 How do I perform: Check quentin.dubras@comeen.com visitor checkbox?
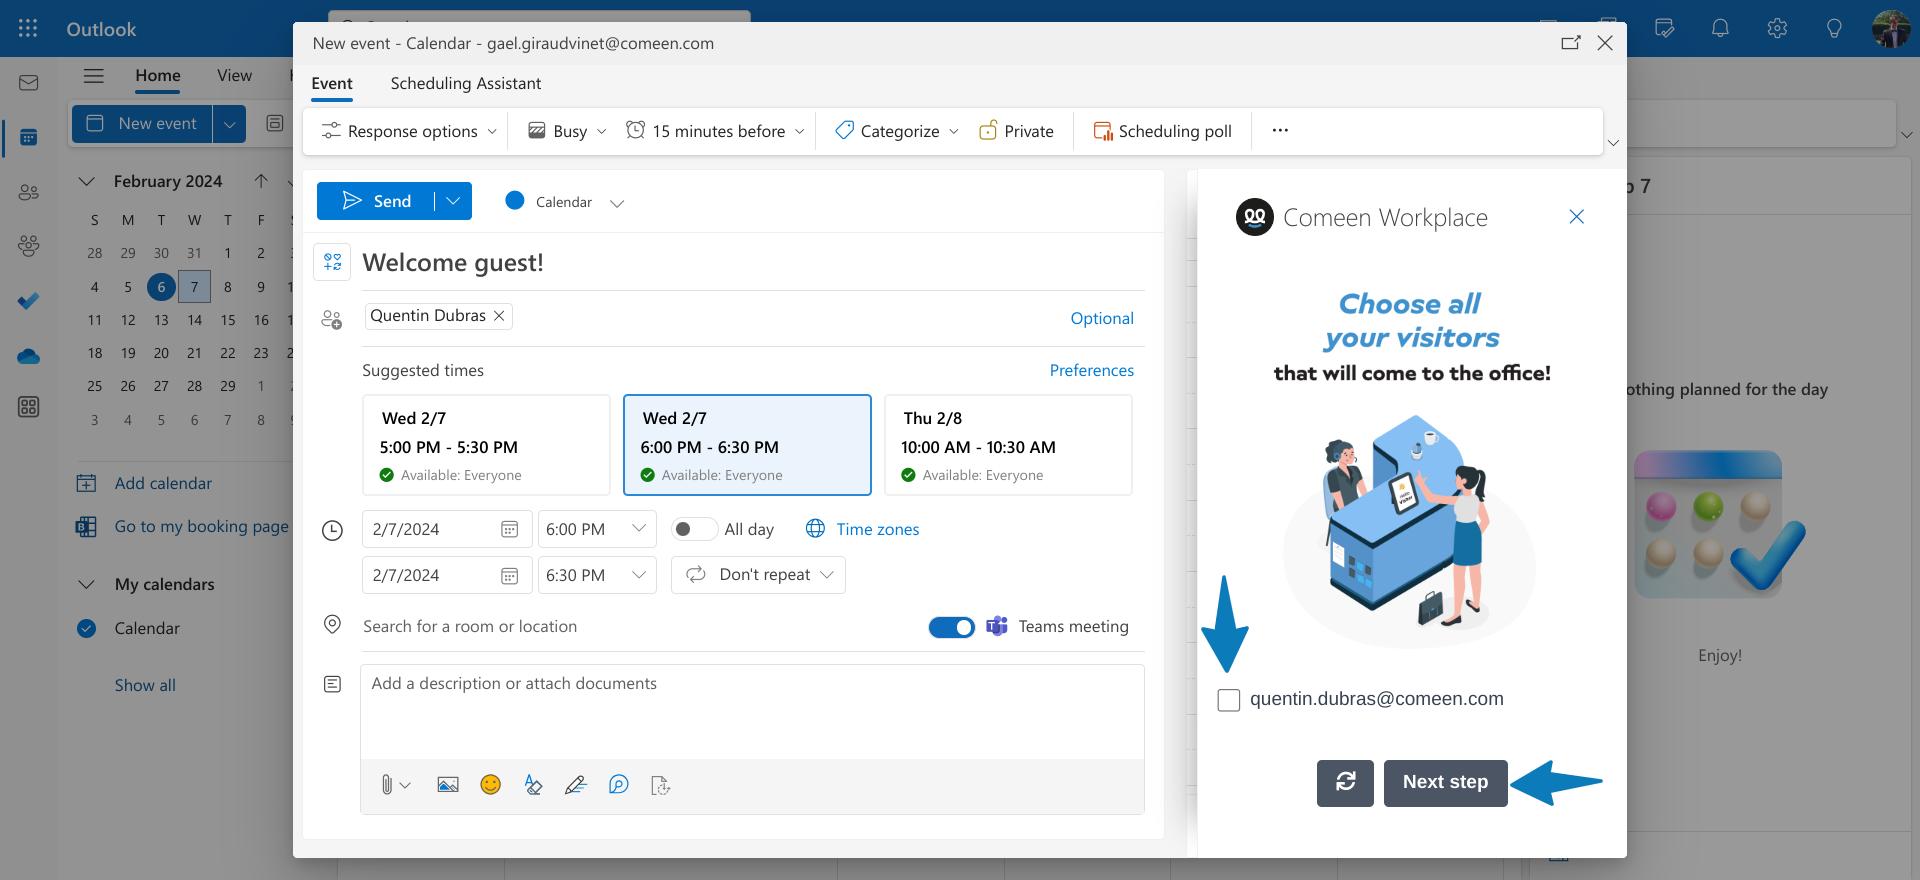tap(1229, 700)
